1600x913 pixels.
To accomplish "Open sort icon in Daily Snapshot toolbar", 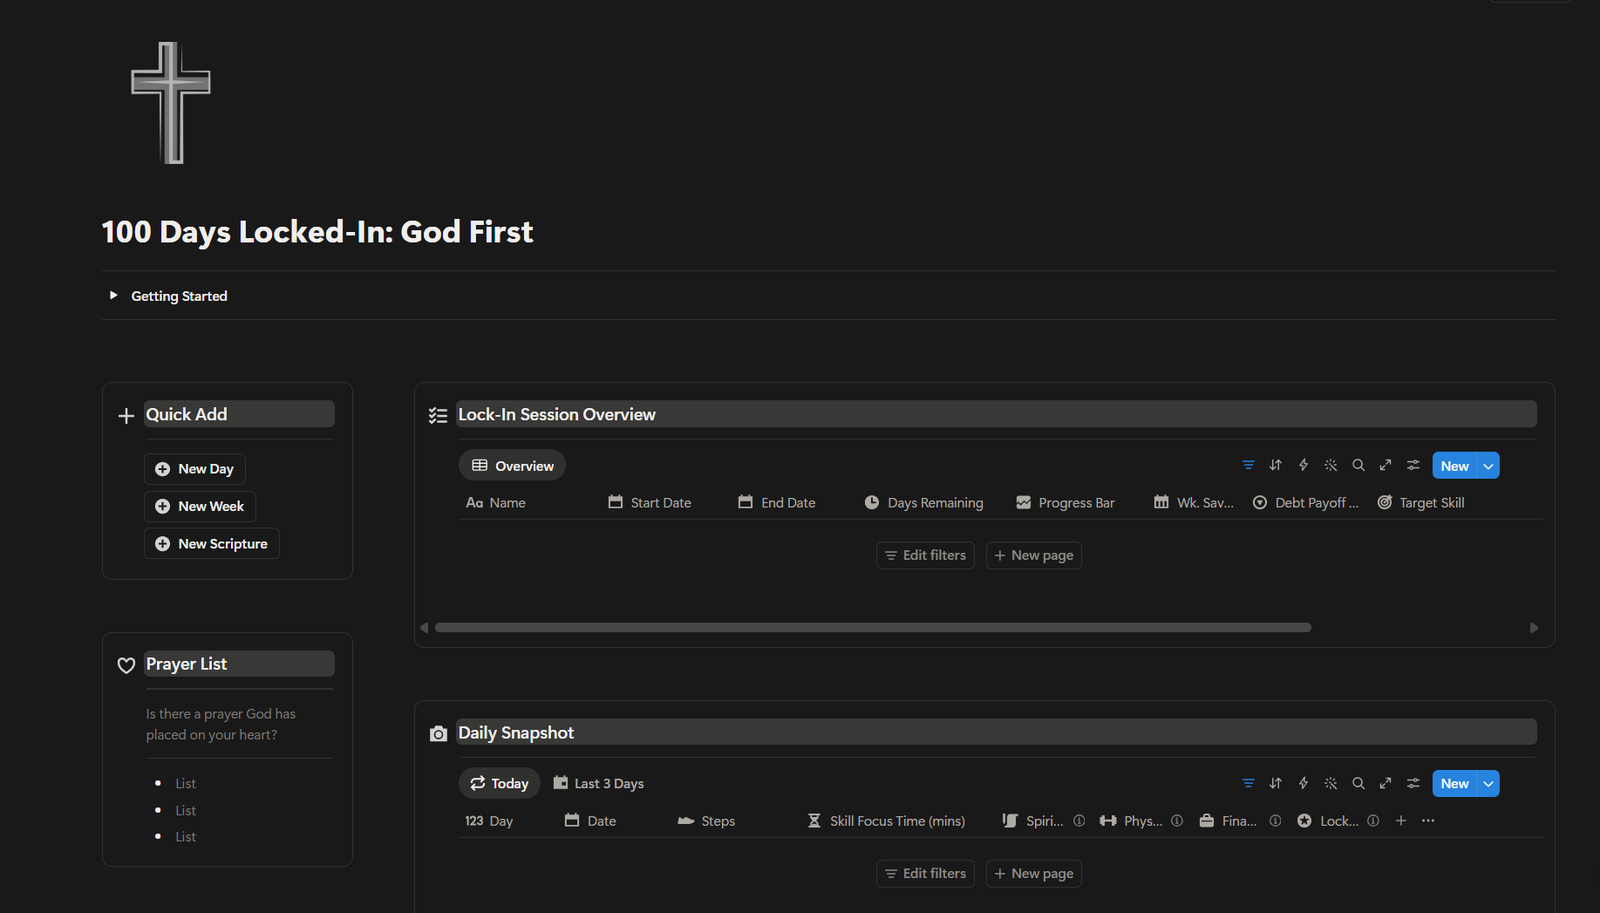I will pos(1275,783).
